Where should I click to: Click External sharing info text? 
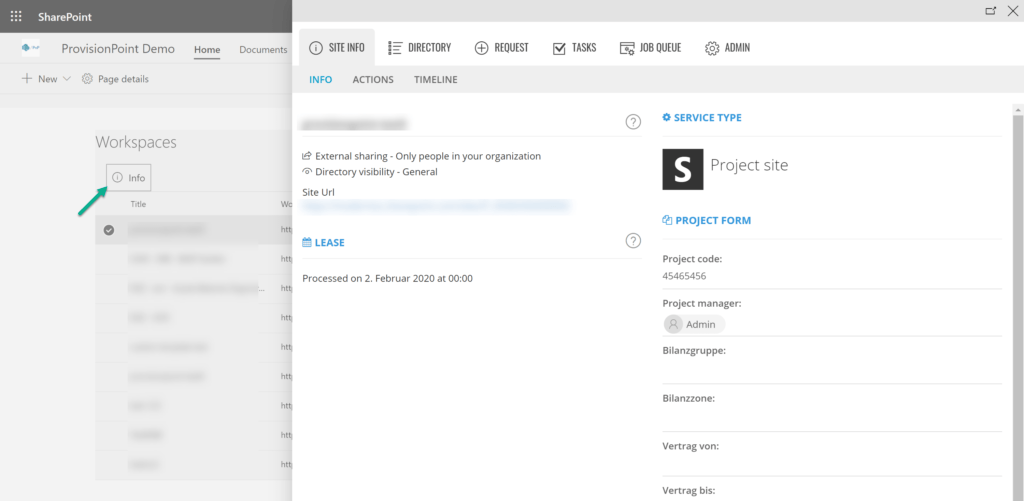[428, 156]
